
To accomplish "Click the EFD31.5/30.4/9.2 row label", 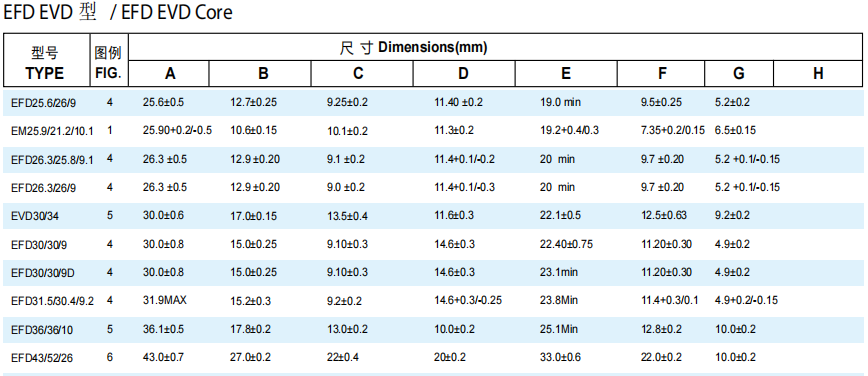I will coord(52,301).
